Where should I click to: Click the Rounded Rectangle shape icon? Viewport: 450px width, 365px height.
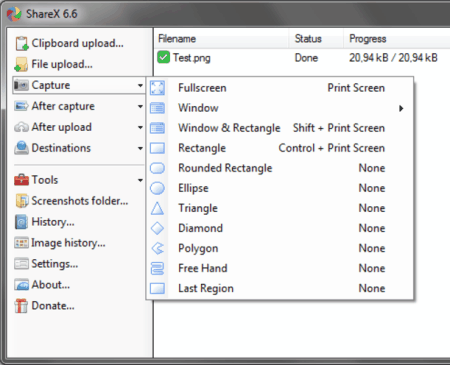(x=157, y=168)
